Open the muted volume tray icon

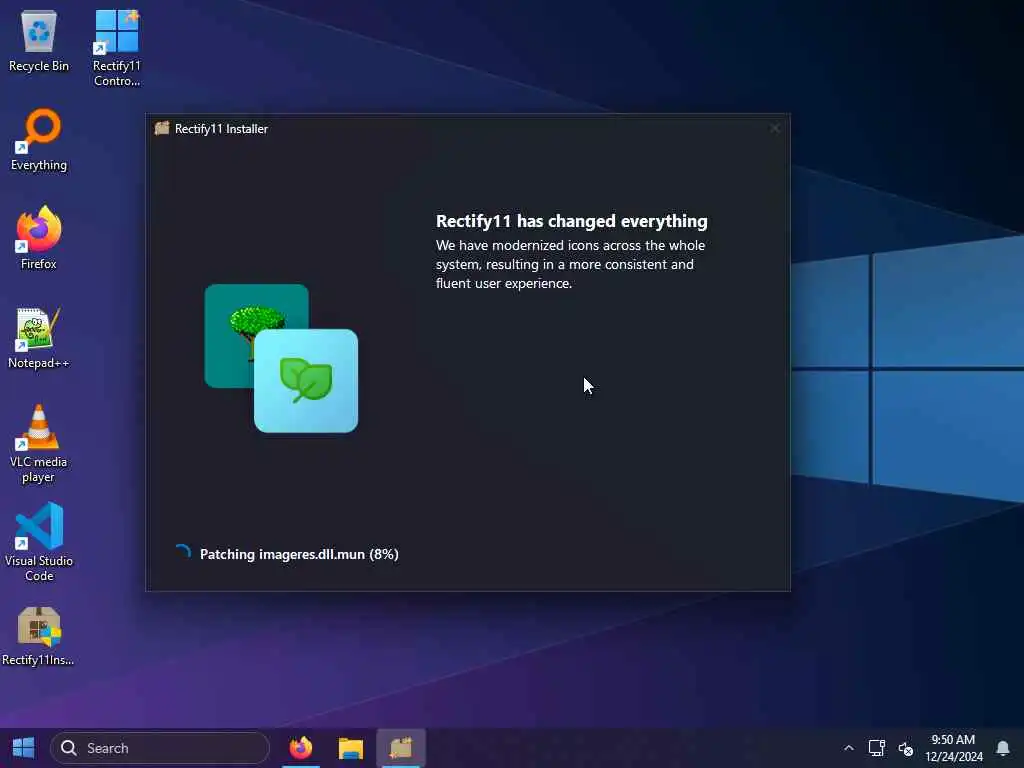pyautogui.click(x=906, y=748)
